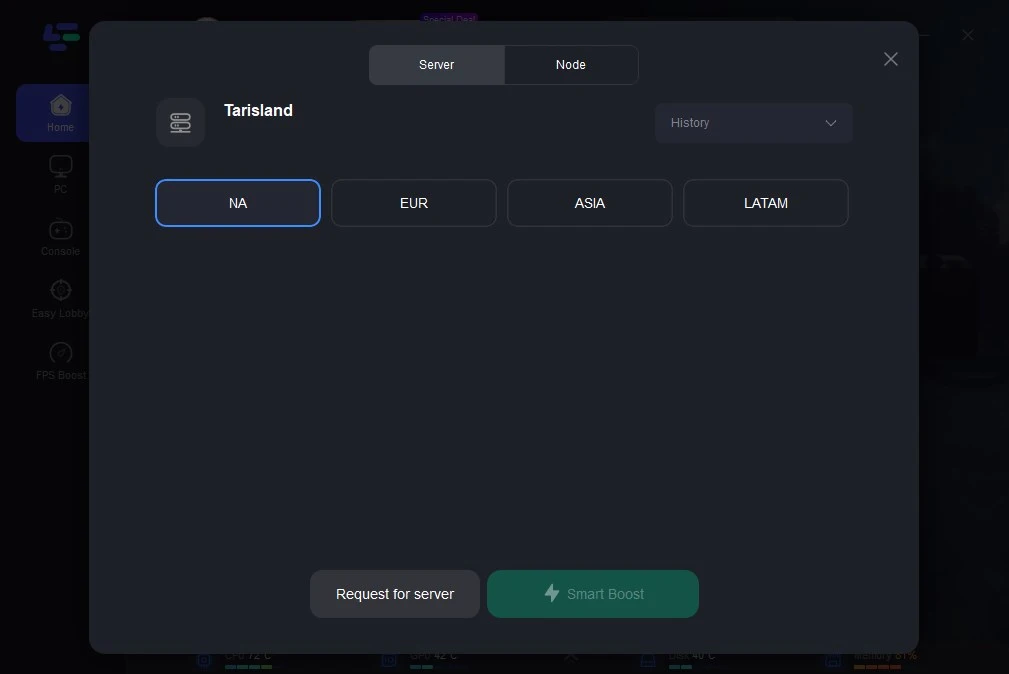Image resolution: width=1009 pixels, height=674 pixels.
Task: Select the LATAM server region
Action: (766, 203)
